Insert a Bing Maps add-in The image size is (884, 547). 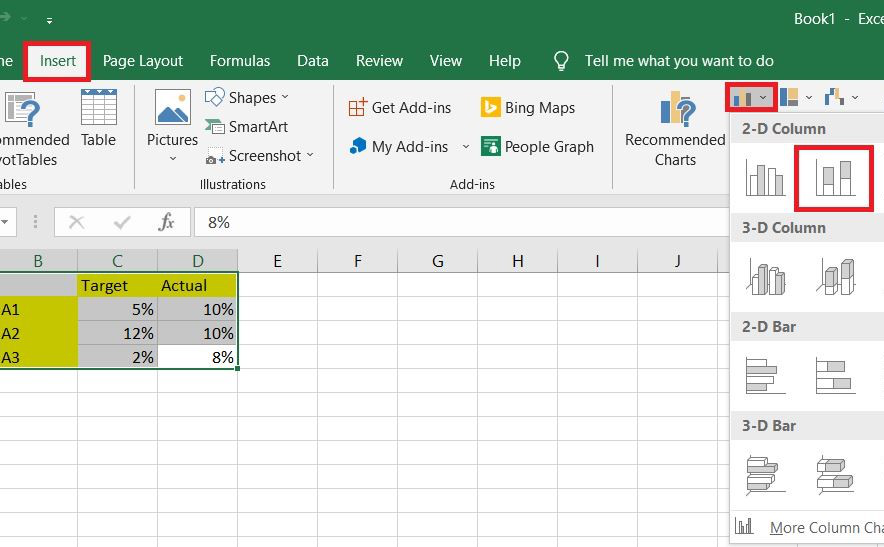click(x=528, y=108)
